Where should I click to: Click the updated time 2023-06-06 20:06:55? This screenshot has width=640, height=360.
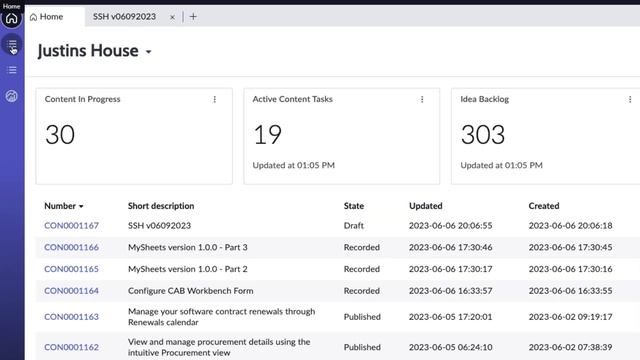coord(451,225)
